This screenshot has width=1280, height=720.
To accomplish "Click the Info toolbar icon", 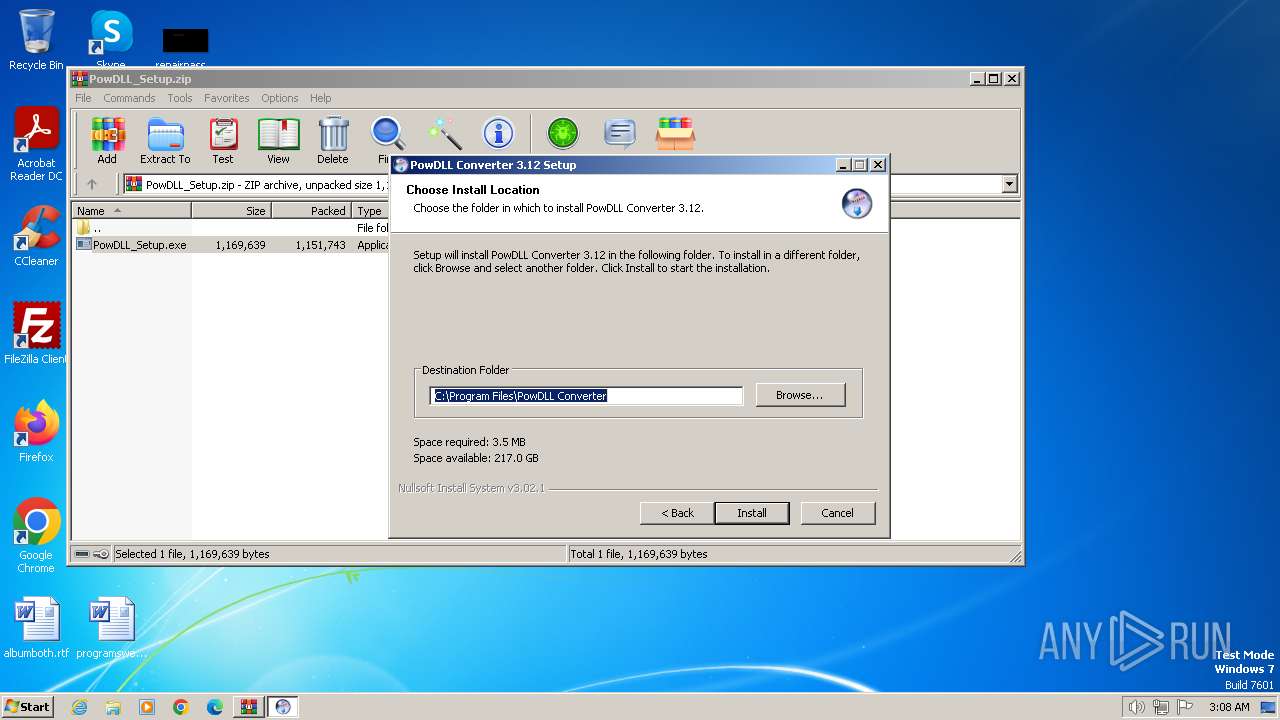I will [x=498, y=133].
